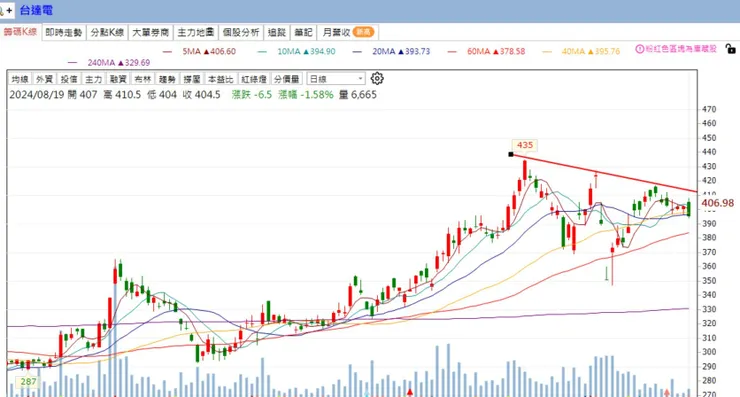
Task: Click the 5MA legend line swatch
Action: [167, 51]
